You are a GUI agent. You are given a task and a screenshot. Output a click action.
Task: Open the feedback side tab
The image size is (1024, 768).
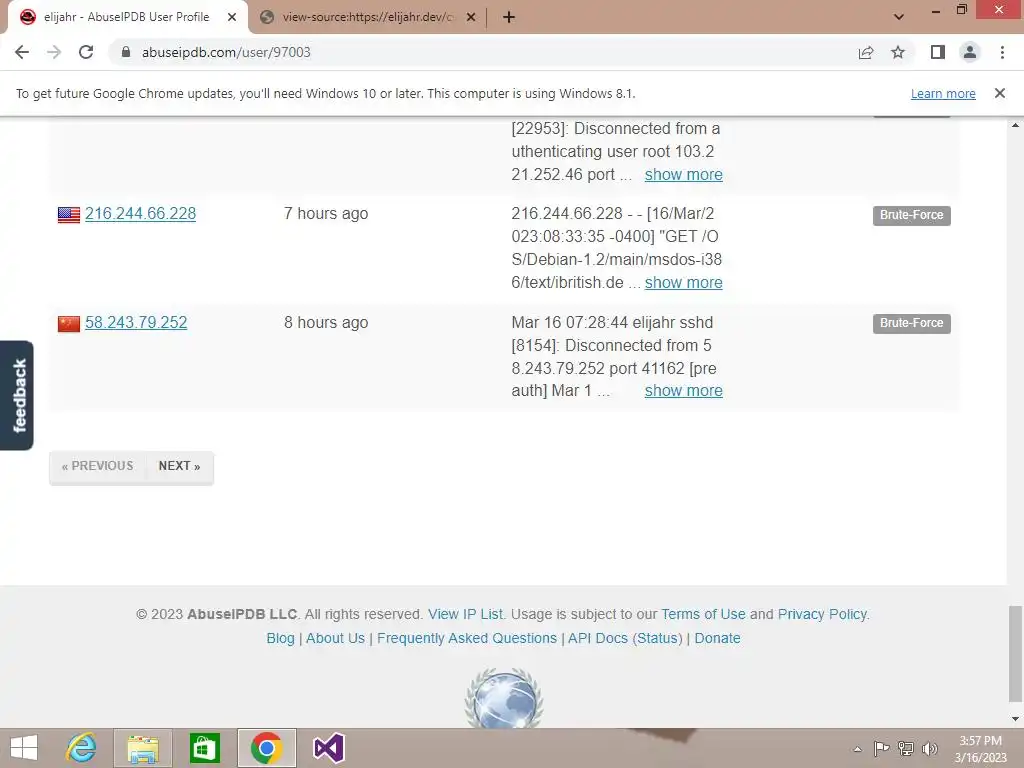tap(17, 396)
